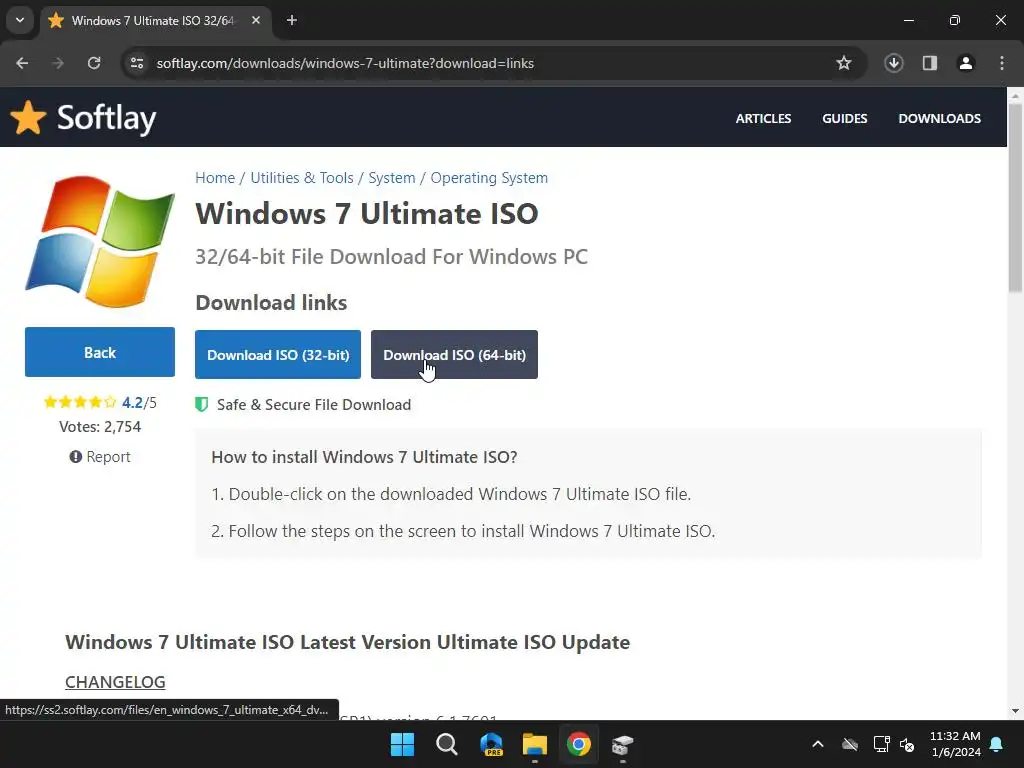Viewport: 1024px width, 768px height.
Task: Open the Chrome profile icon
Action: coord(966,63)
